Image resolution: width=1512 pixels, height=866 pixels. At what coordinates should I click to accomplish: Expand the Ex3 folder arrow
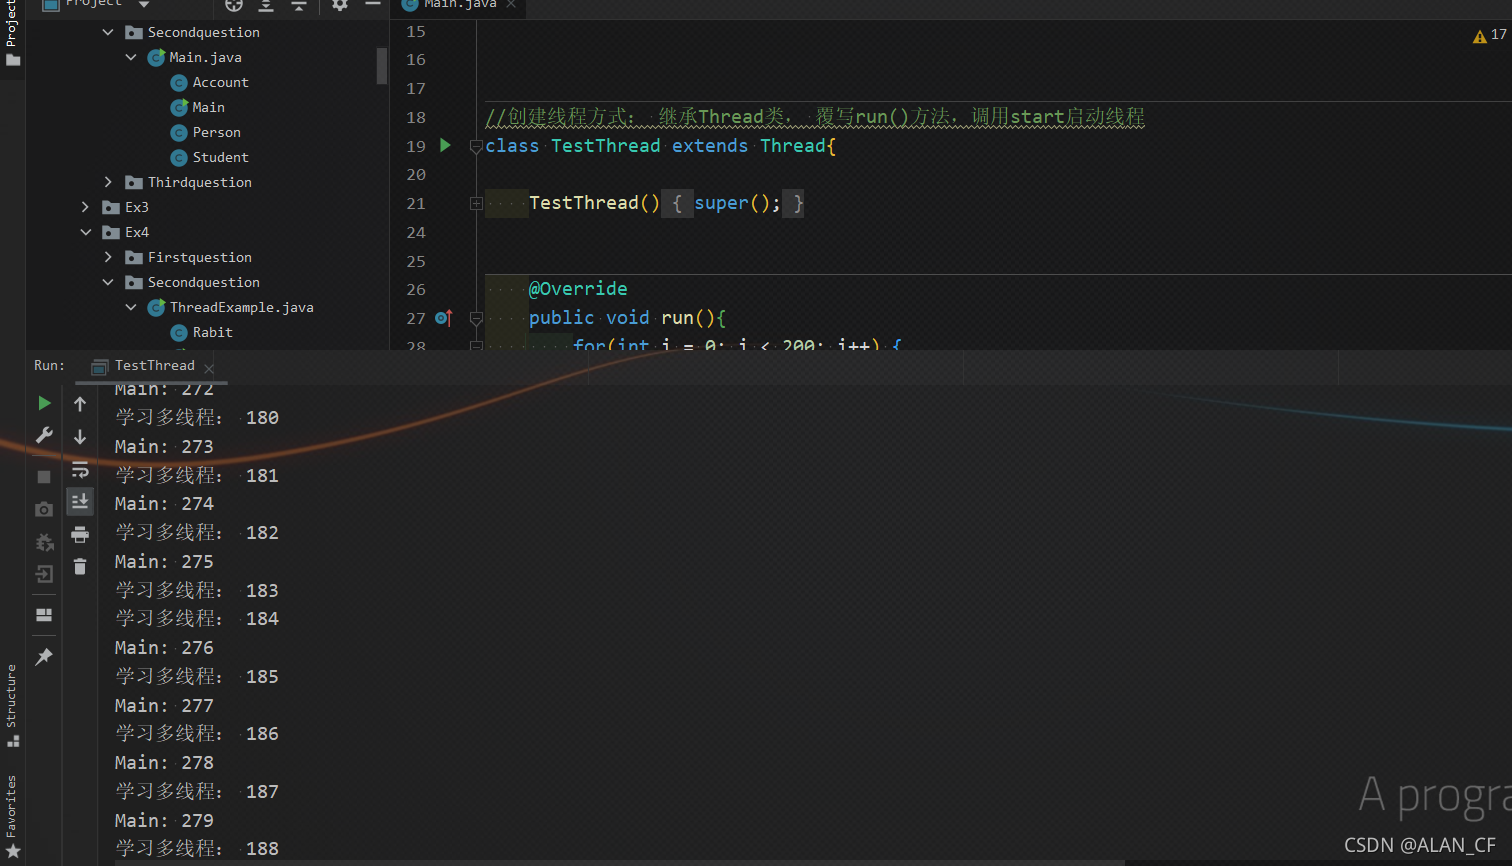click(85, 207)
